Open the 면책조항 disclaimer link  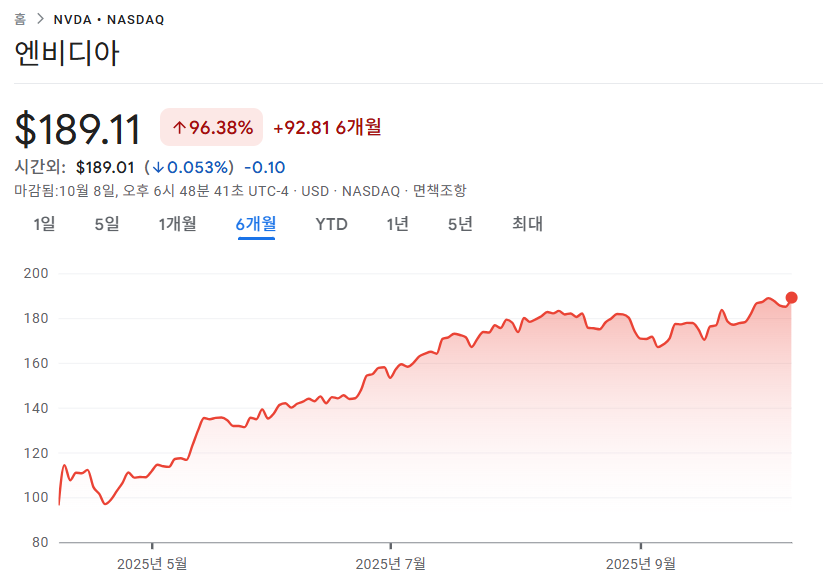point(439,190)
